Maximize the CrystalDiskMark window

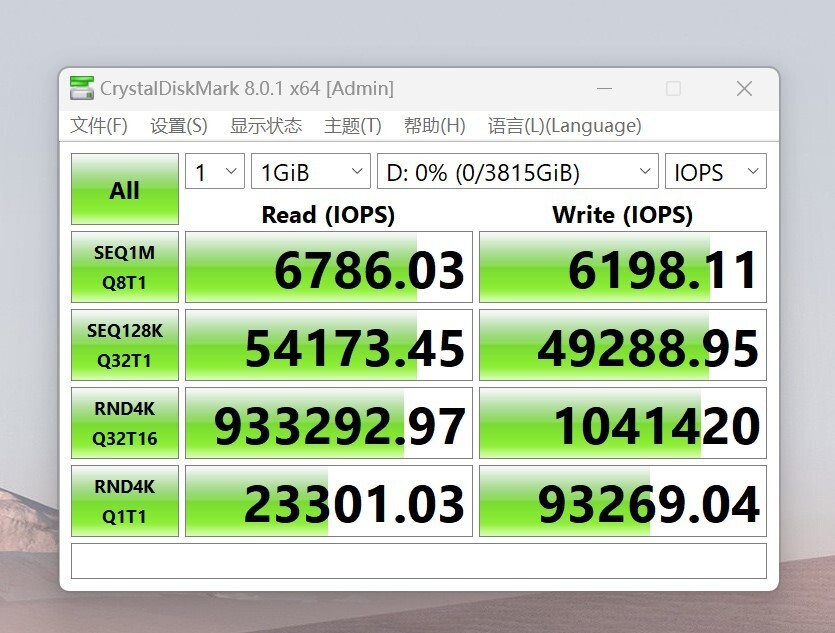[x=673, y=88]
